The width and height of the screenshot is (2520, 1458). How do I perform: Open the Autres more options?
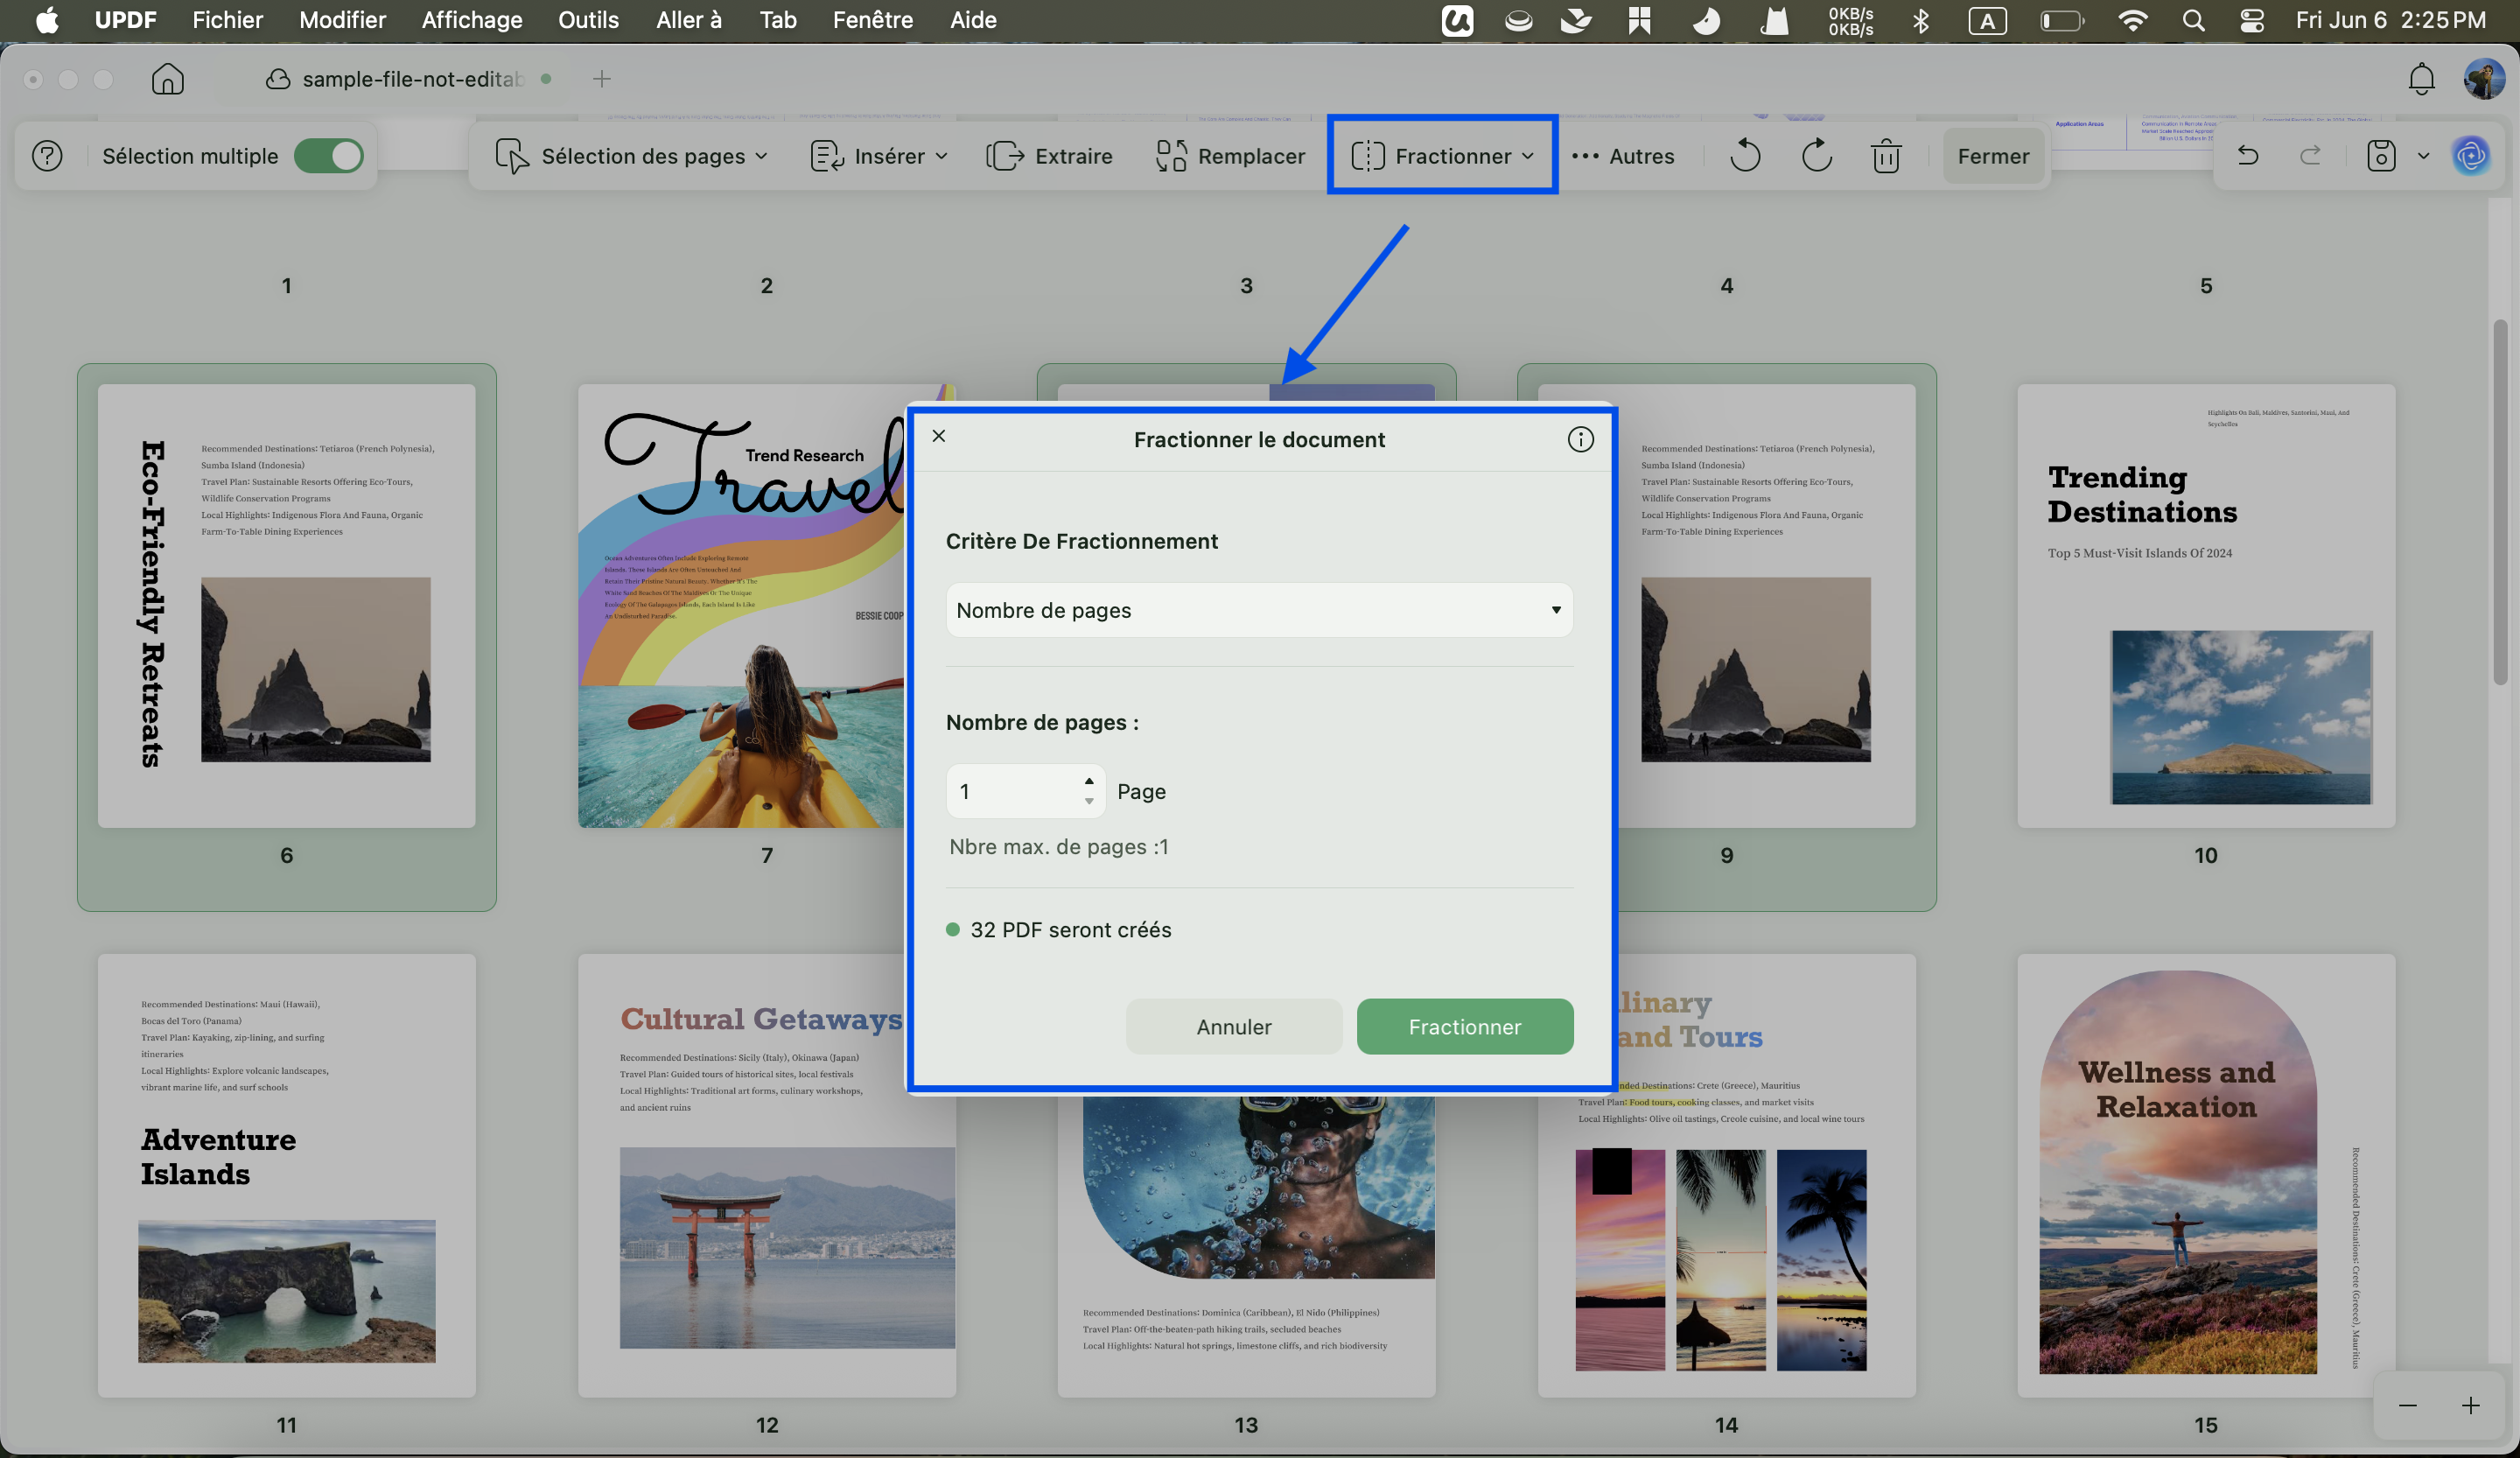pyautogui.click(x=1623, y=156)
